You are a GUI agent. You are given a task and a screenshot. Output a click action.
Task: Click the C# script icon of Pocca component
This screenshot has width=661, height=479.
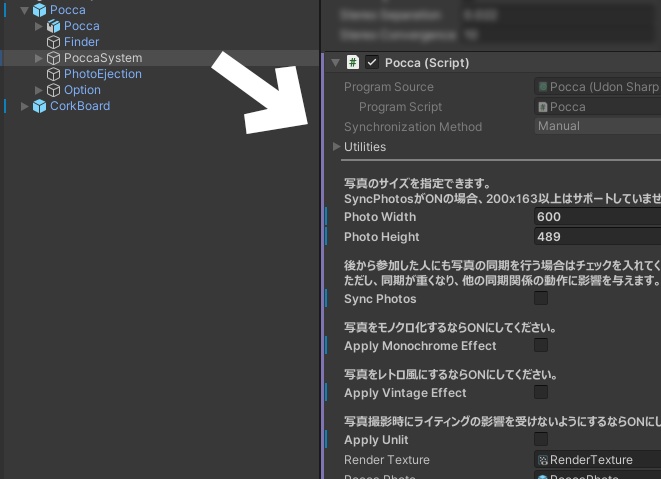tap(353, 62)
